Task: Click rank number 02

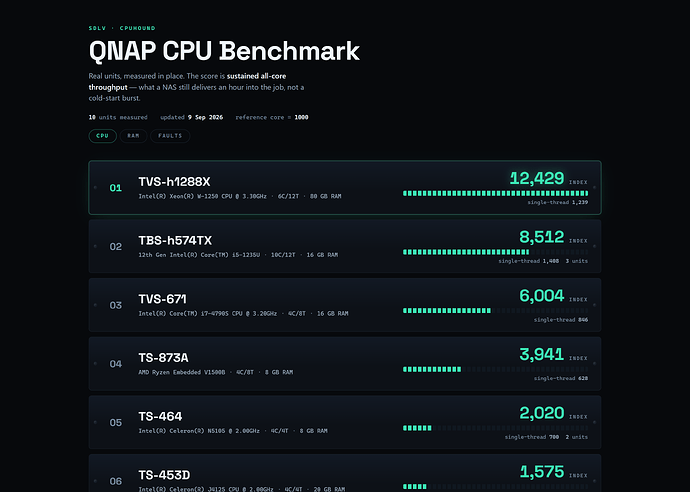Action: point(116,246)
